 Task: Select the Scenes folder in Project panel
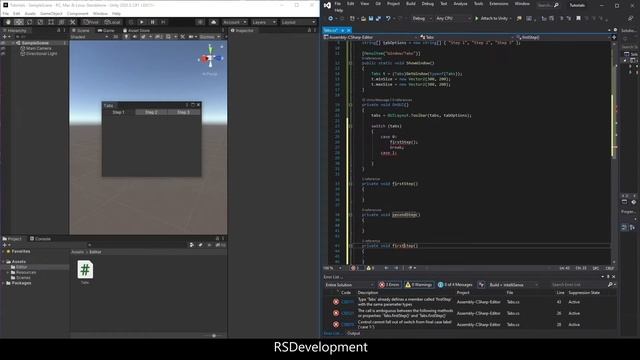[21, 278]
